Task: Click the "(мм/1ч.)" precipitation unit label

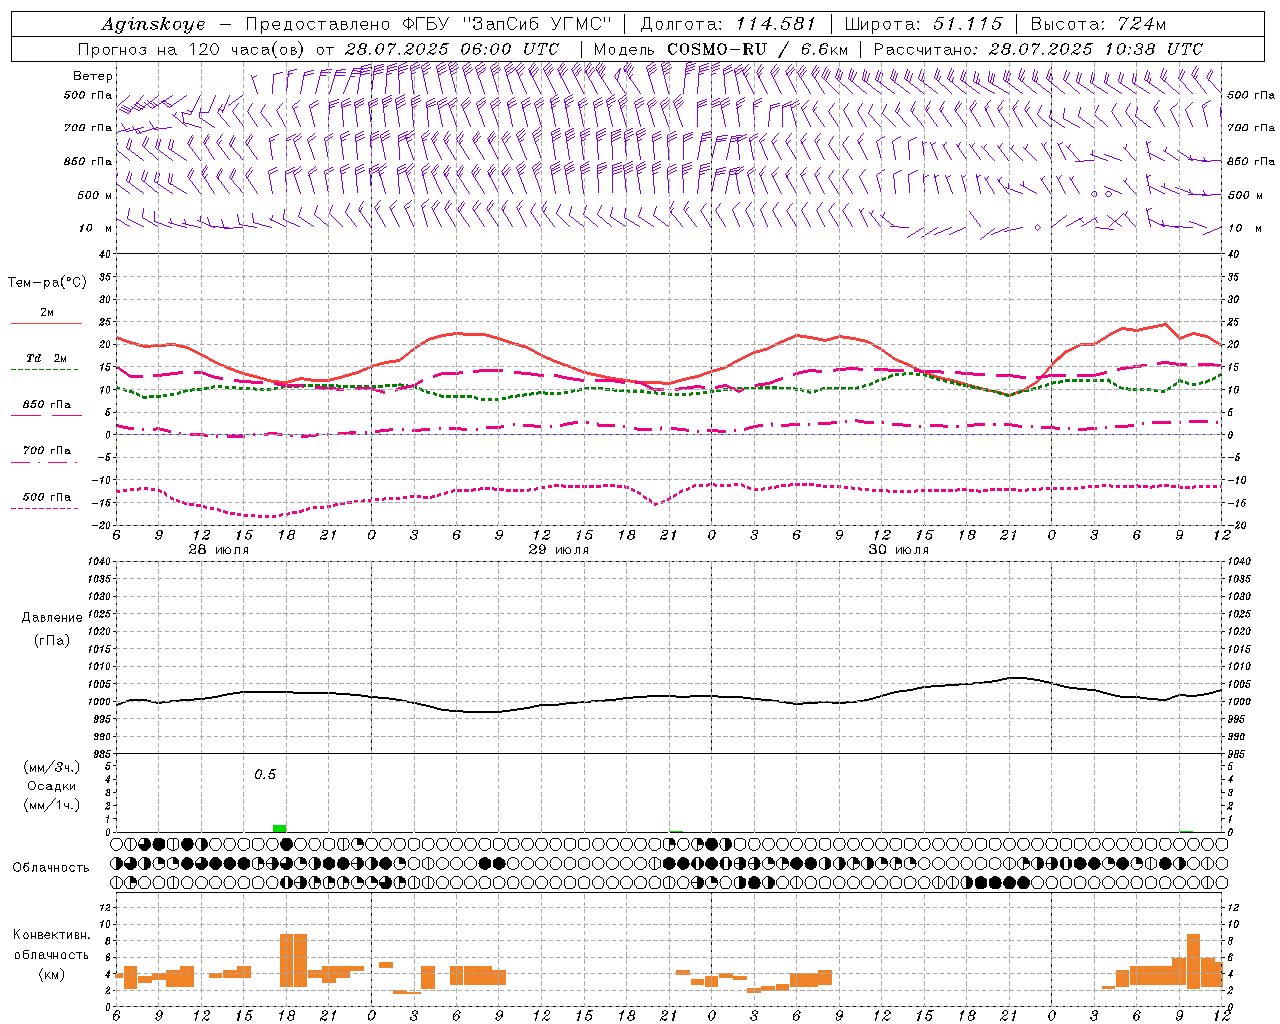Action: tap(53, 804)
